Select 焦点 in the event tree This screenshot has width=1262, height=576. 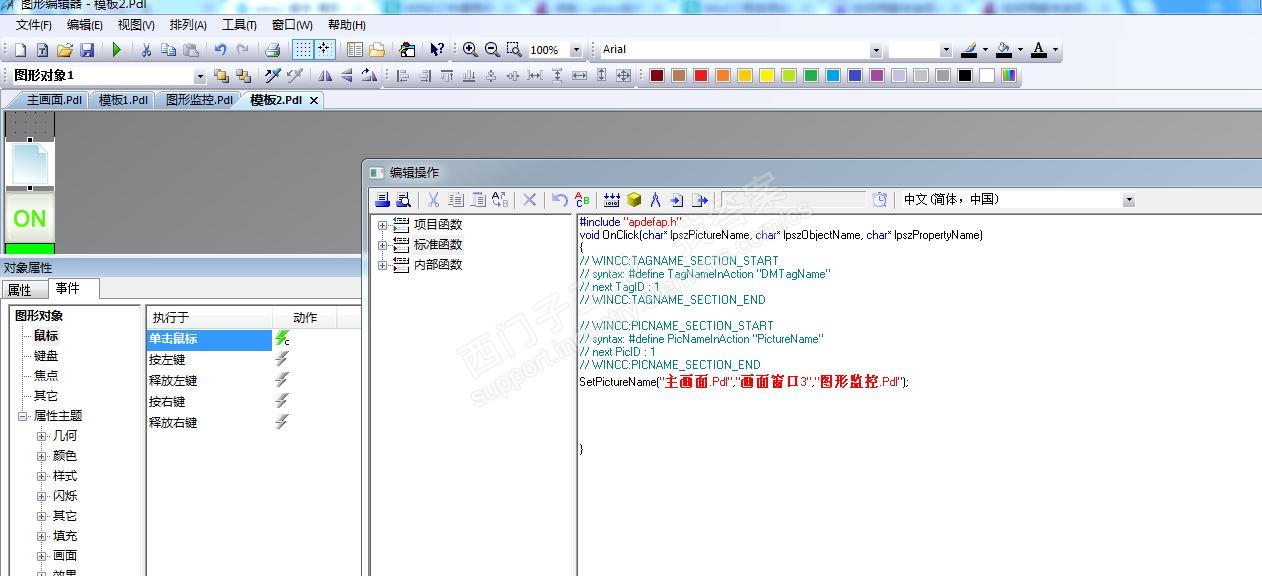(x=46, y=376)
